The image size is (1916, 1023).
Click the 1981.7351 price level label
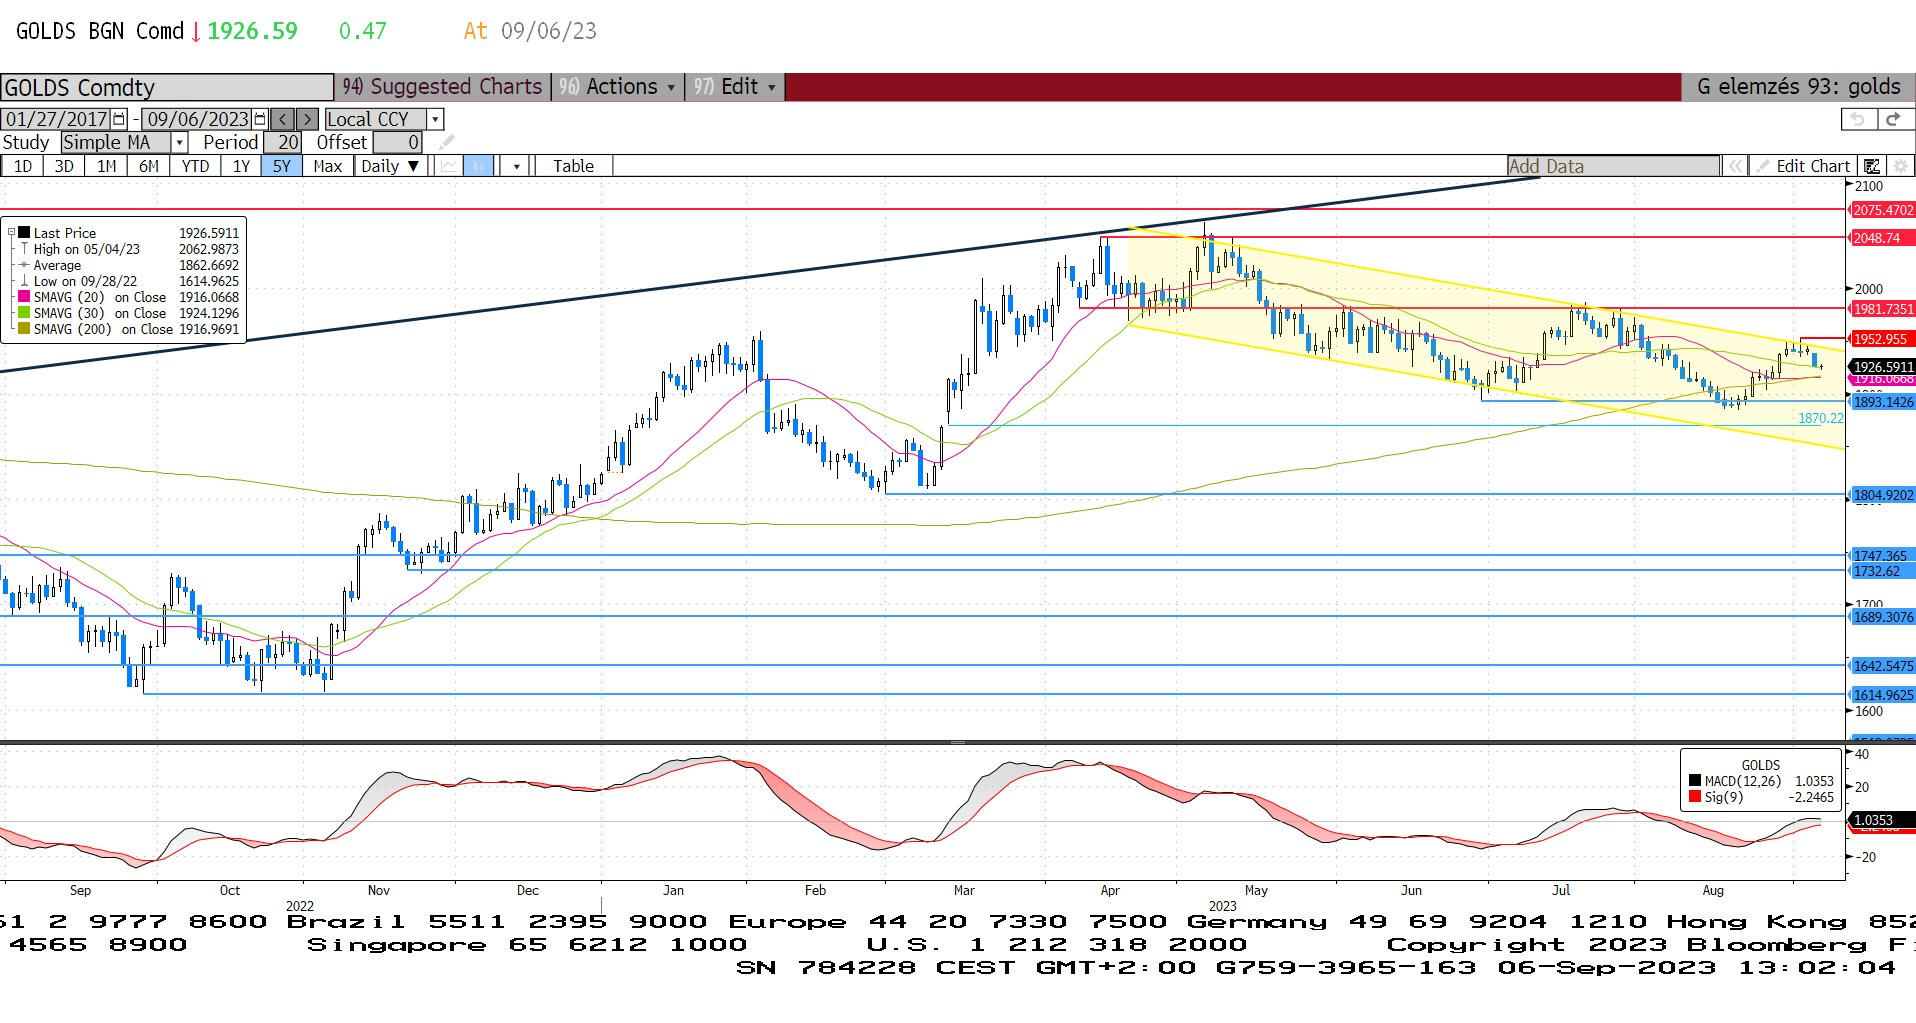[x=1882, y=309]
